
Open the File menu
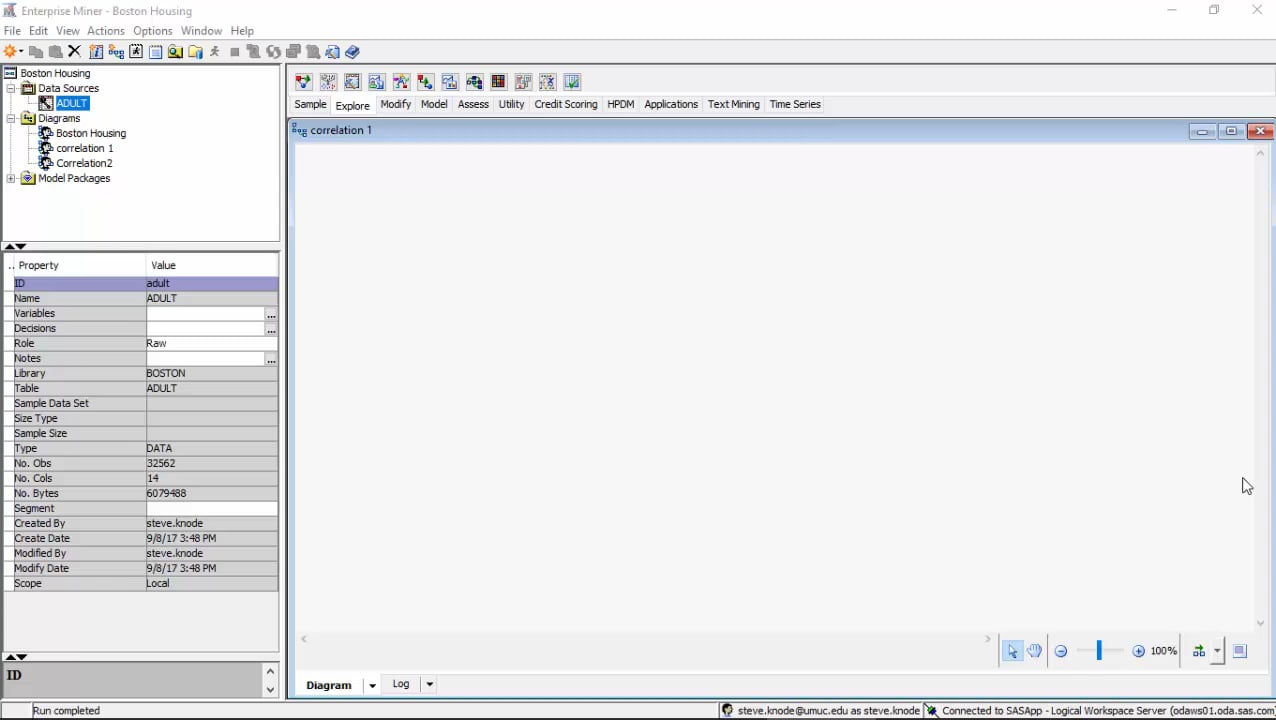tap(12, 31)
